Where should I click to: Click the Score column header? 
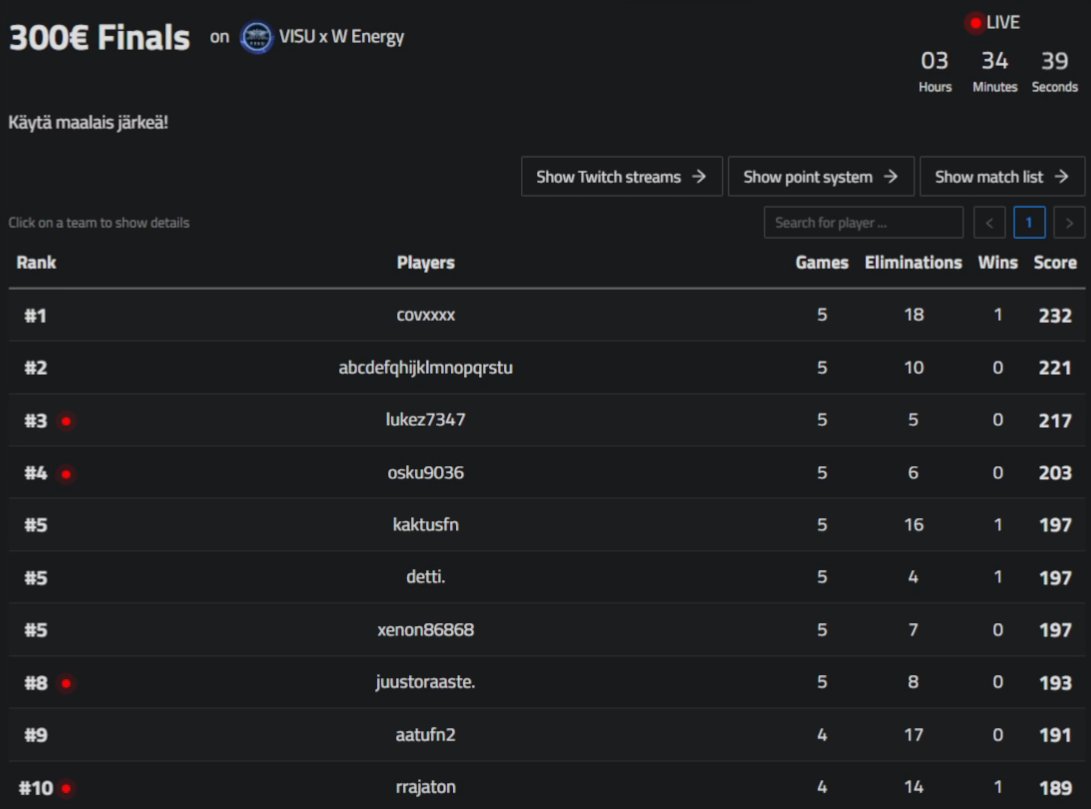(x=1055, y=262)
